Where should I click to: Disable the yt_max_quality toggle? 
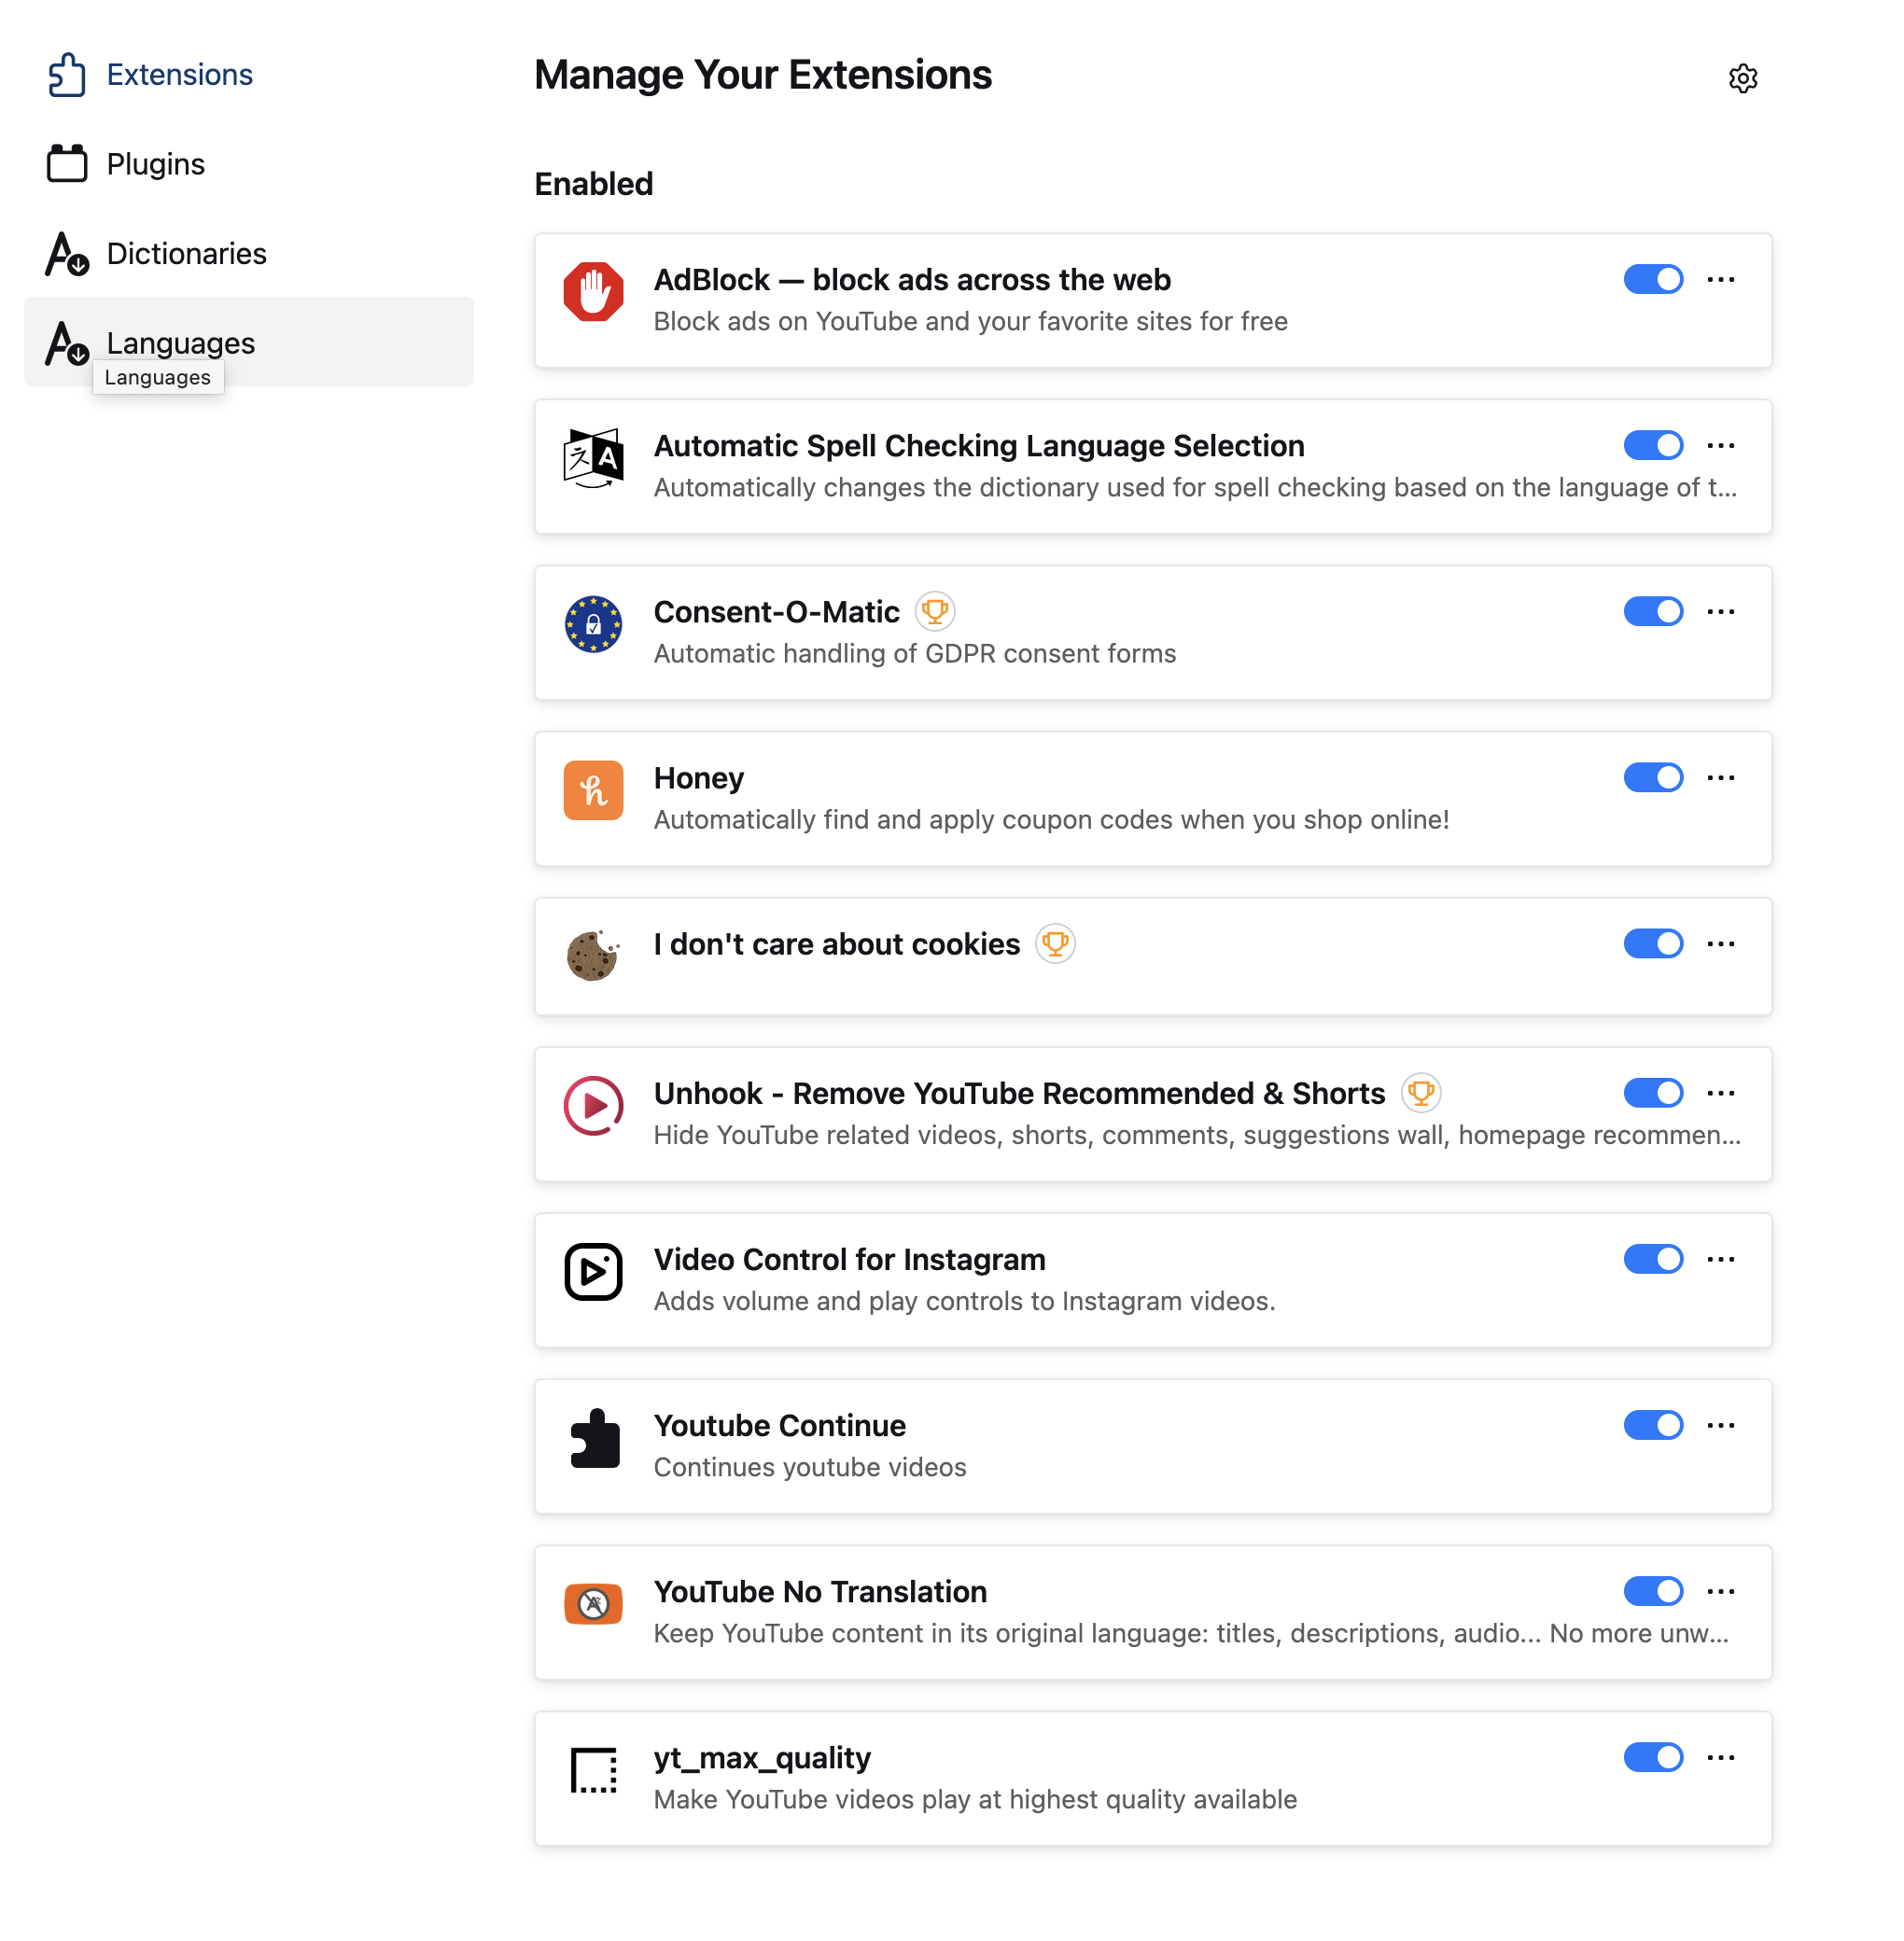click(1652, 1757)
